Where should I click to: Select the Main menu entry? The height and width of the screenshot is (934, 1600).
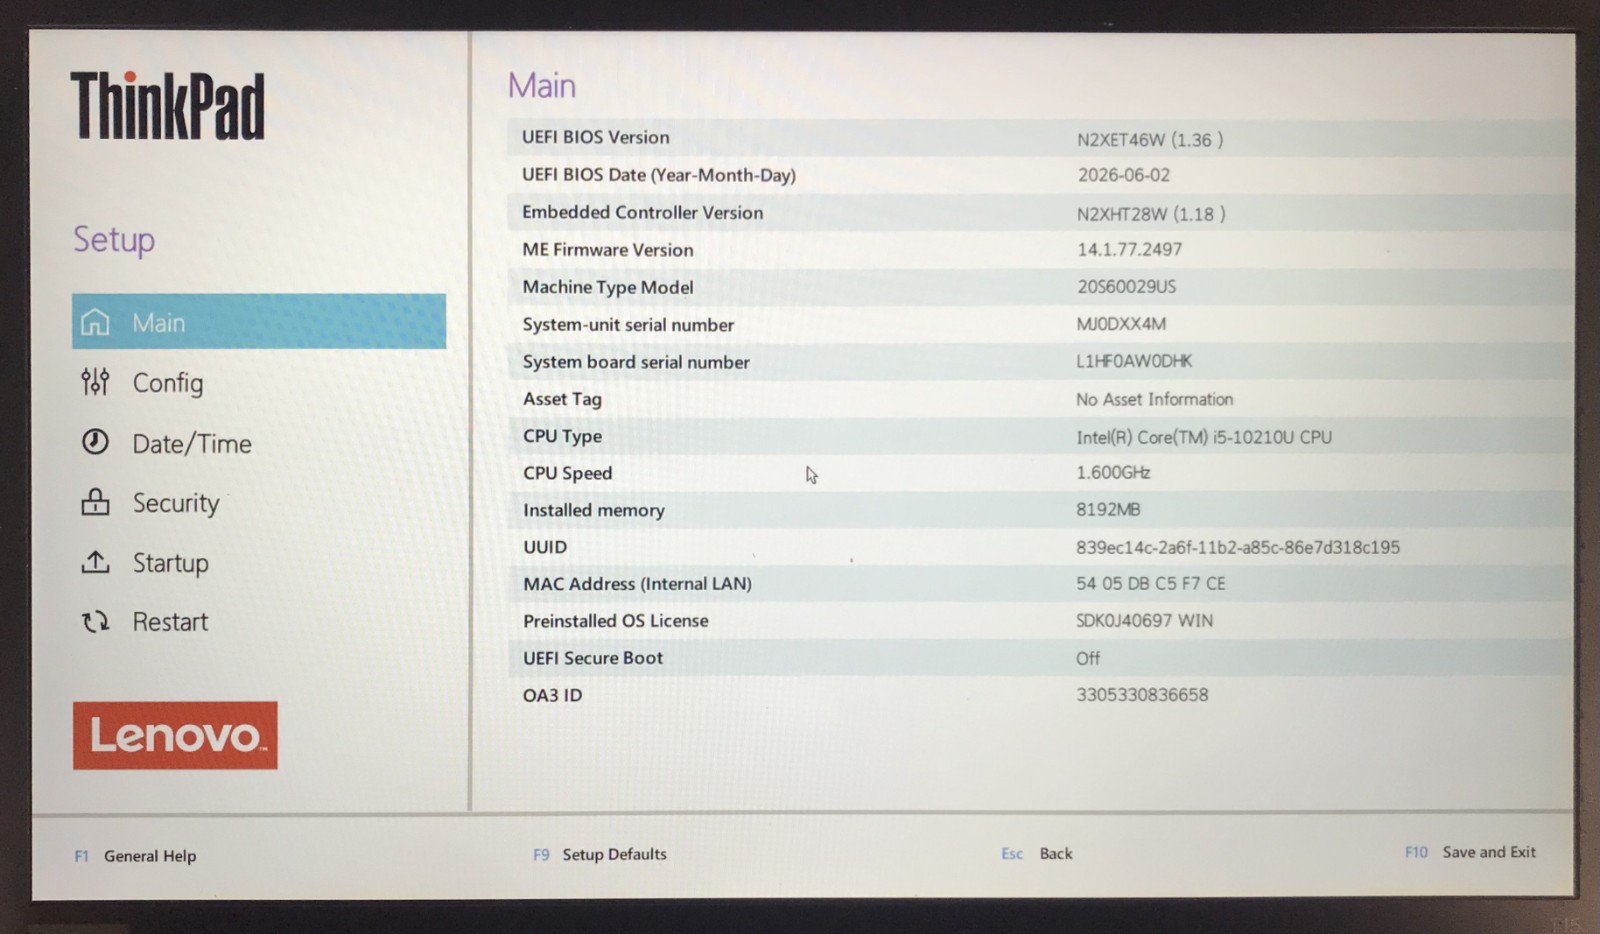[x=259, y=322]
